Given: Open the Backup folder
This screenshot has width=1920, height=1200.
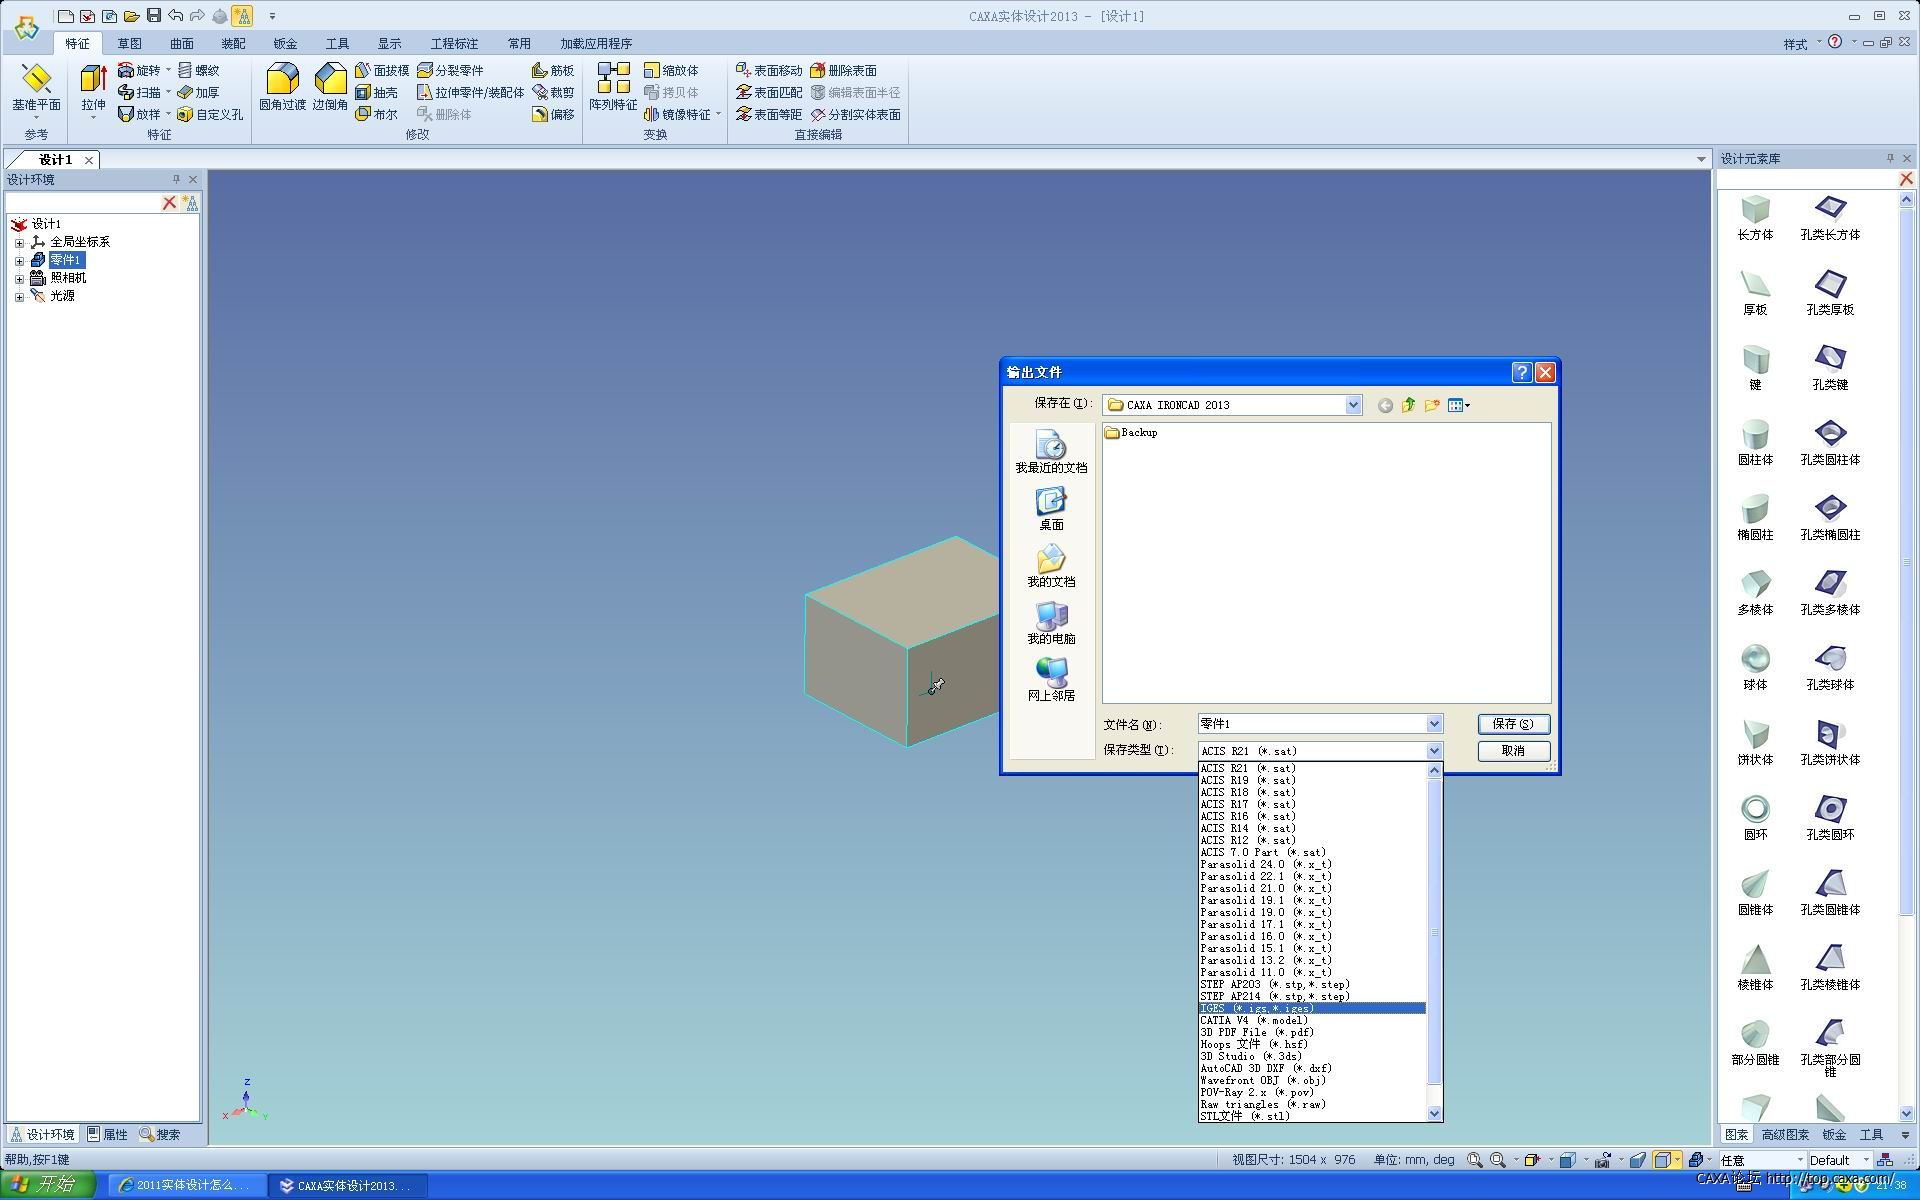Looking at the screenshot, I should click(1131, 432).
